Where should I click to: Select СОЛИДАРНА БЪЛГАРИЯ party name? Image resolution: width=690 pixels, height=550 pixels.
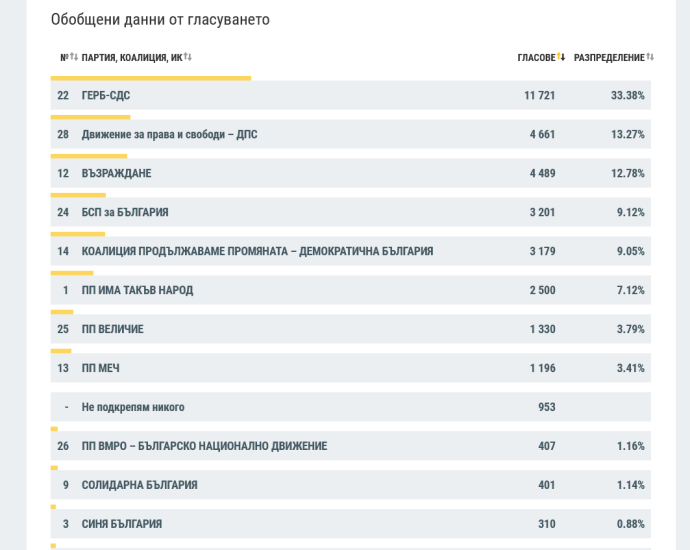click(139, 485)
